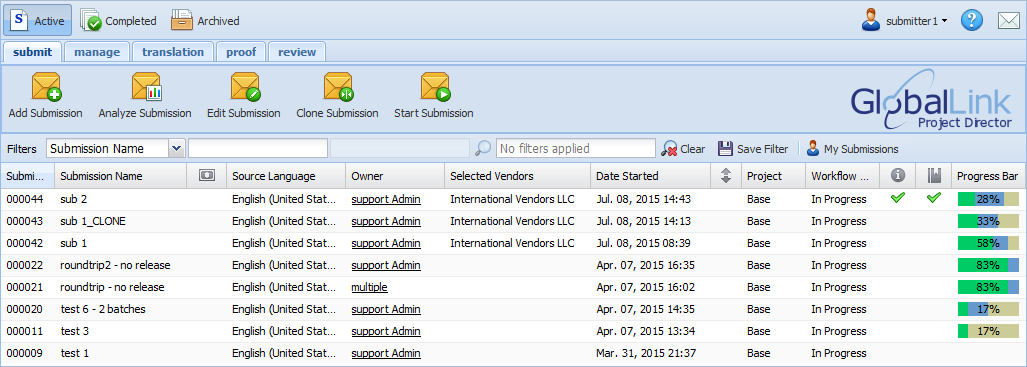
Task: Click the Save Filter button
Action: (x=753, y=149)
